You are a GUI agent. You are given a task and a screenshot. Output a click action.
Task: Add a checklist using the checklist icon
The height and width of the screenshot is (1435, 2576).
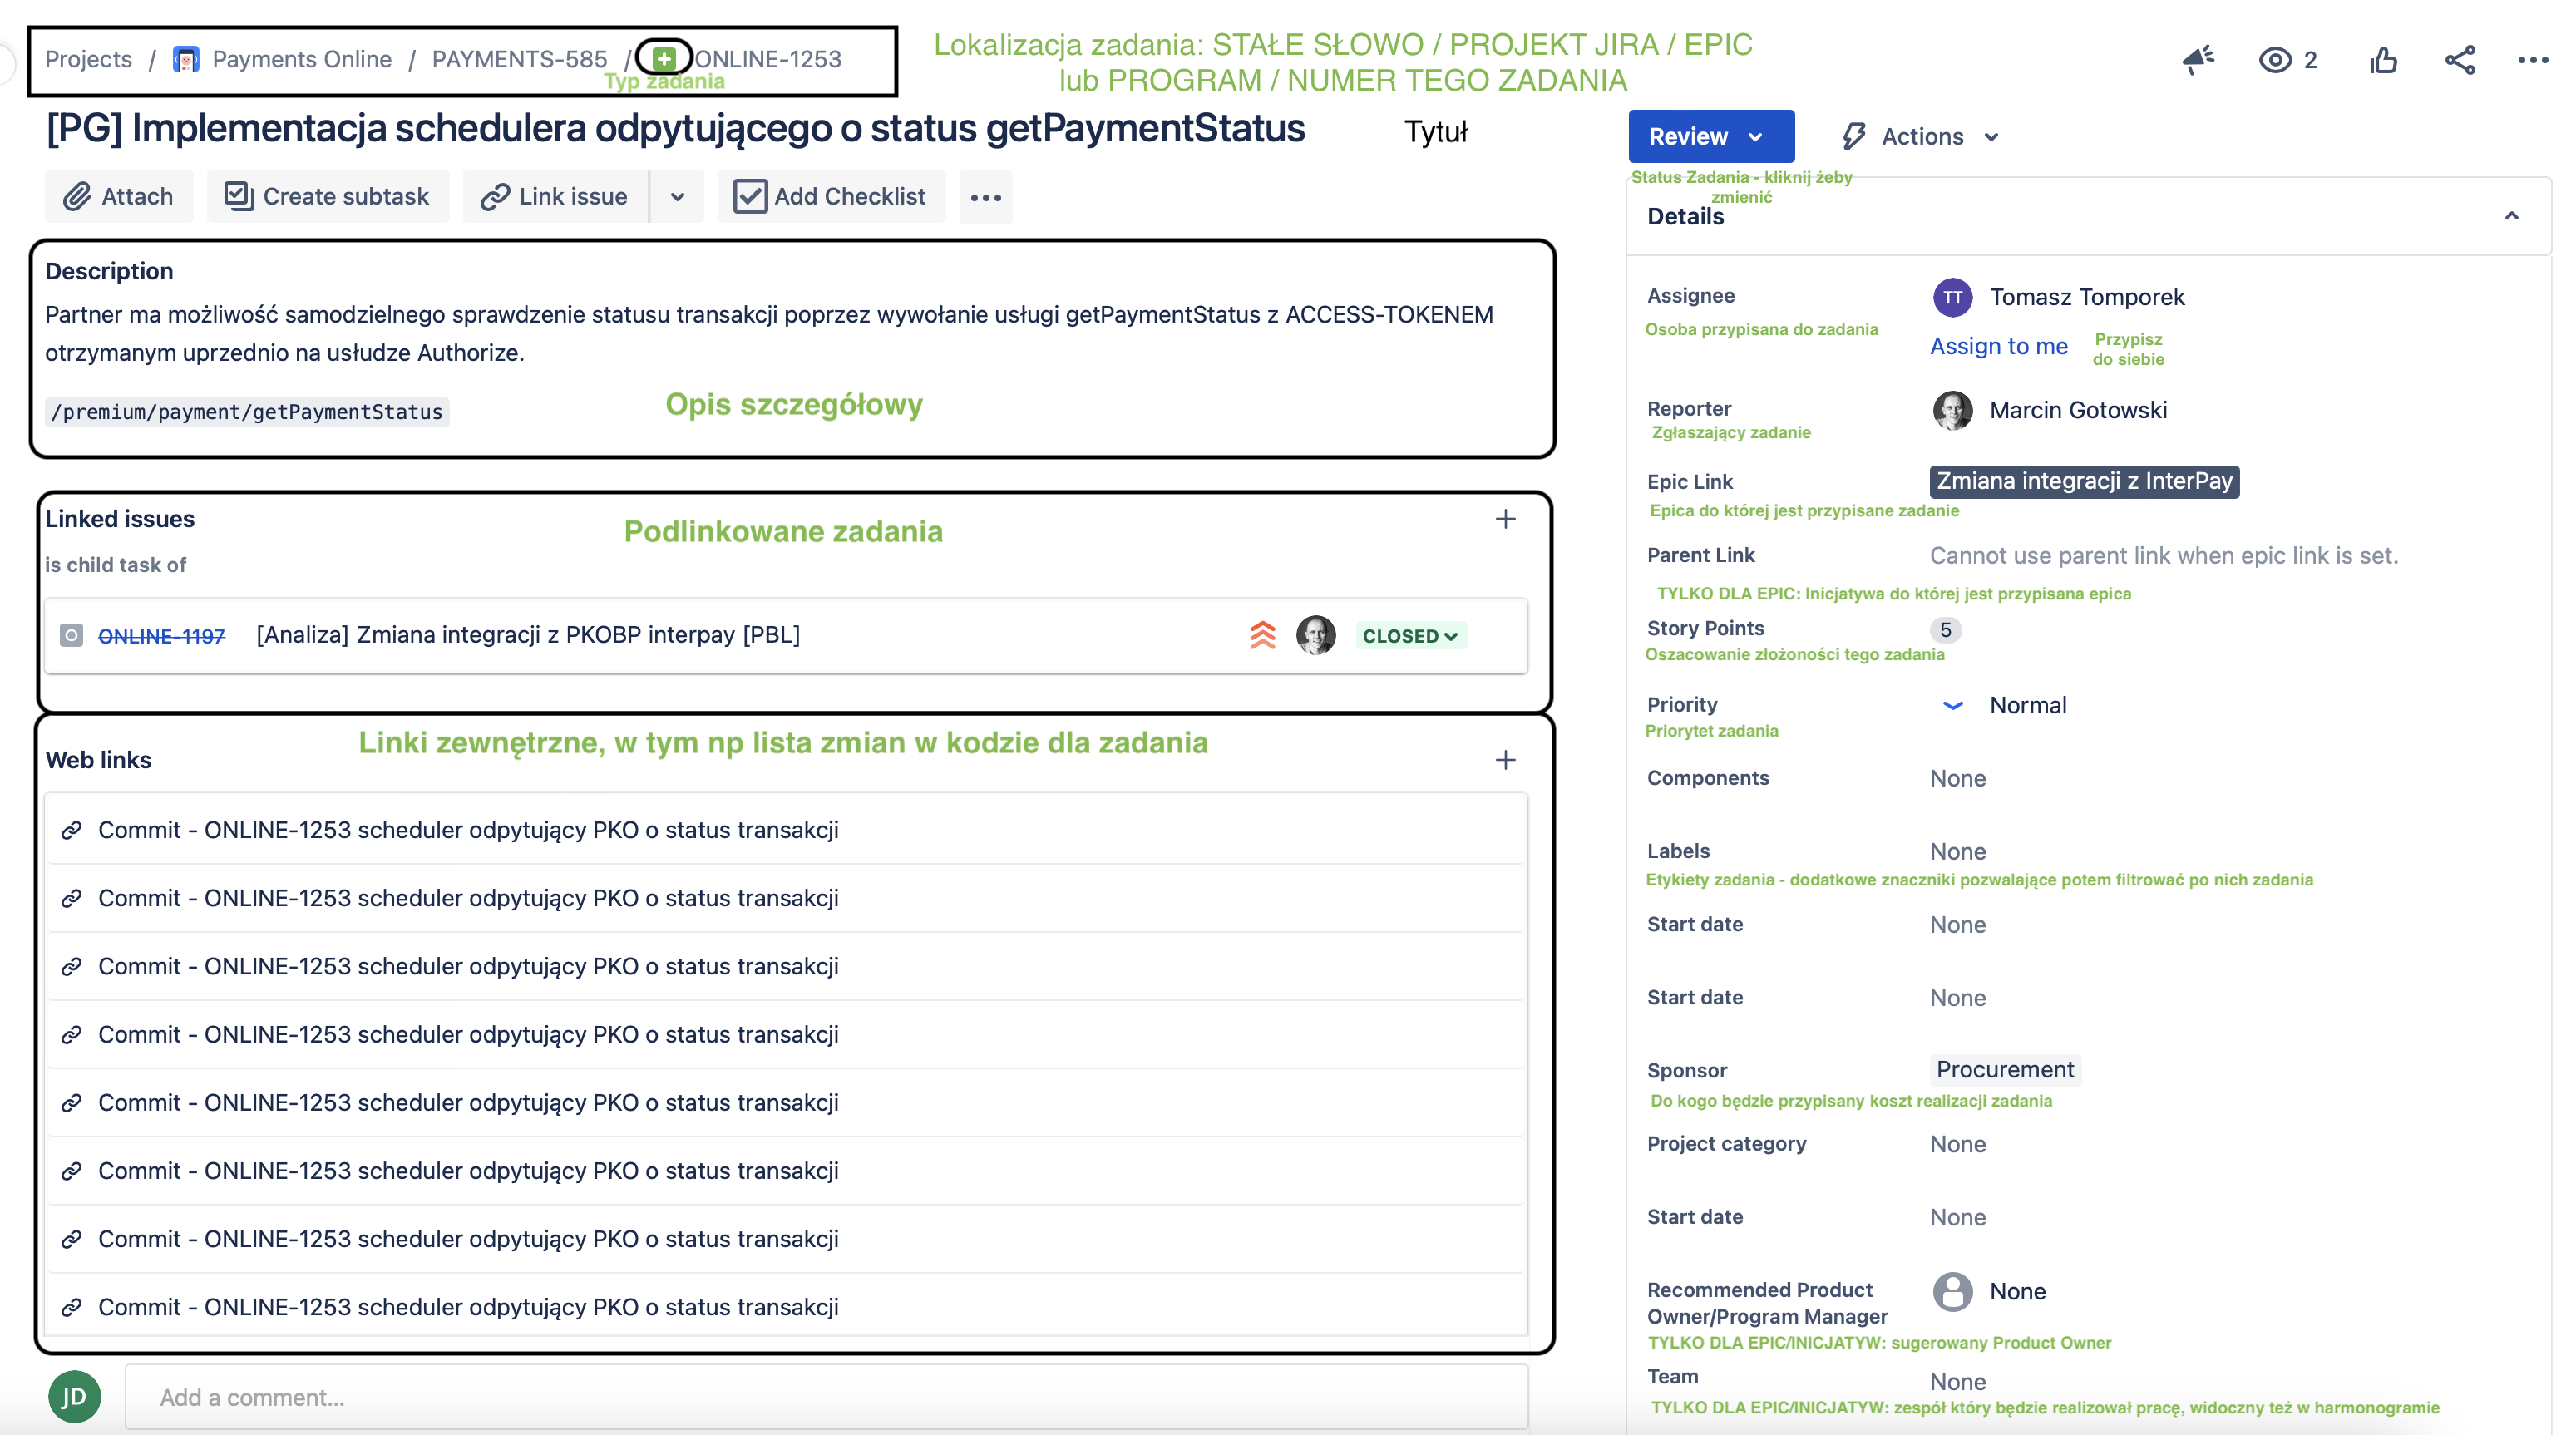(x=749, y=196)
